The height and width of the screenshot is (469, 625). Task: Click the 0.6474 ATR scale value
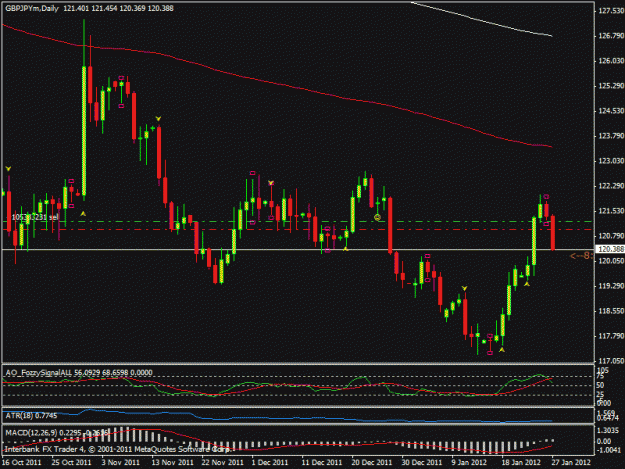point(608,418)
